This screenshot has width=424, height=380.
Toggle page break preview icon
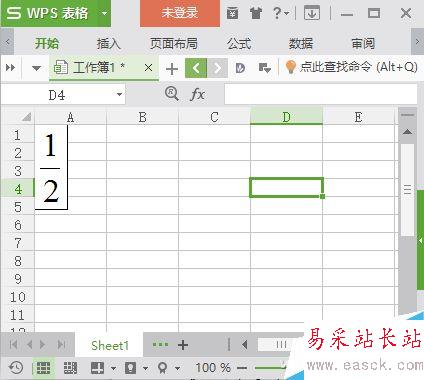(70, 368)
